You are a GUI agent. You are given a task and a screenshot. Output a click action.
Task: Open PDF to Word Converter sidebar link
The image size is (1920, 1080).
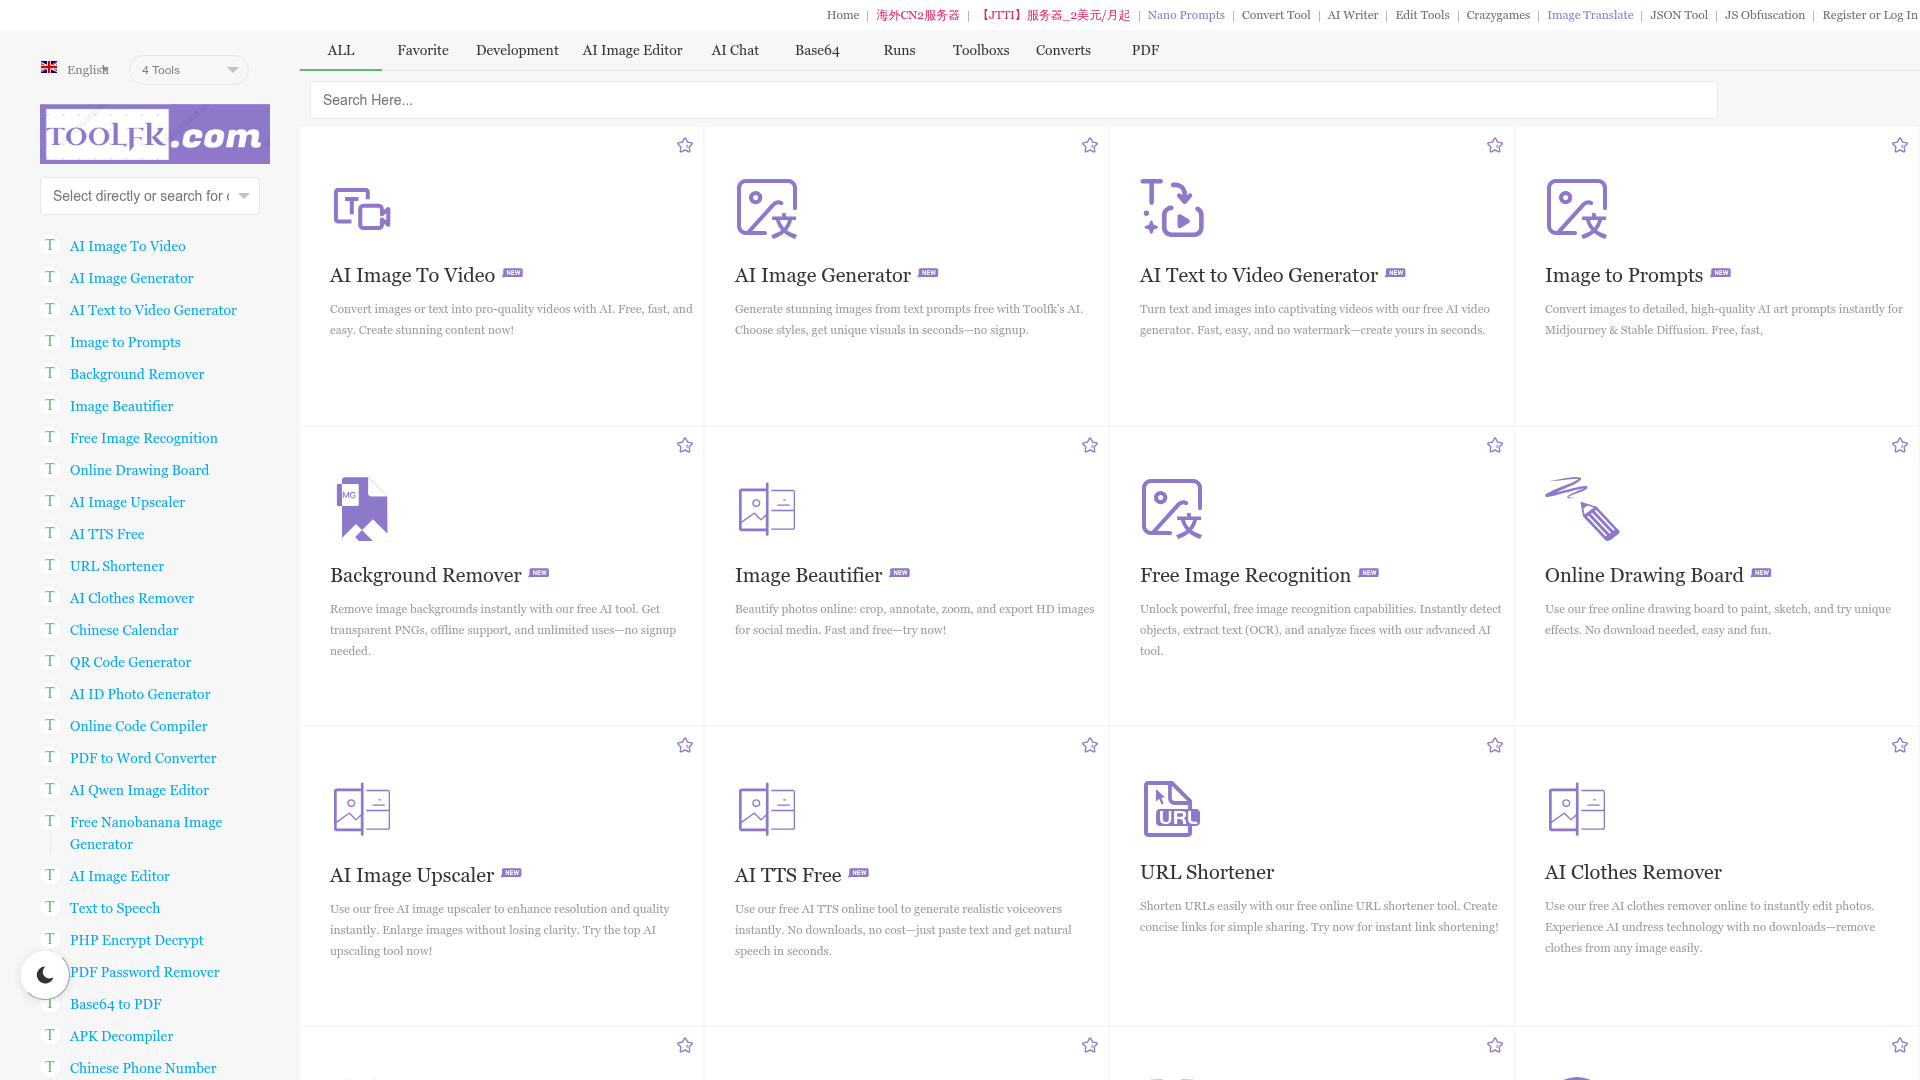[x=143, y=758]
